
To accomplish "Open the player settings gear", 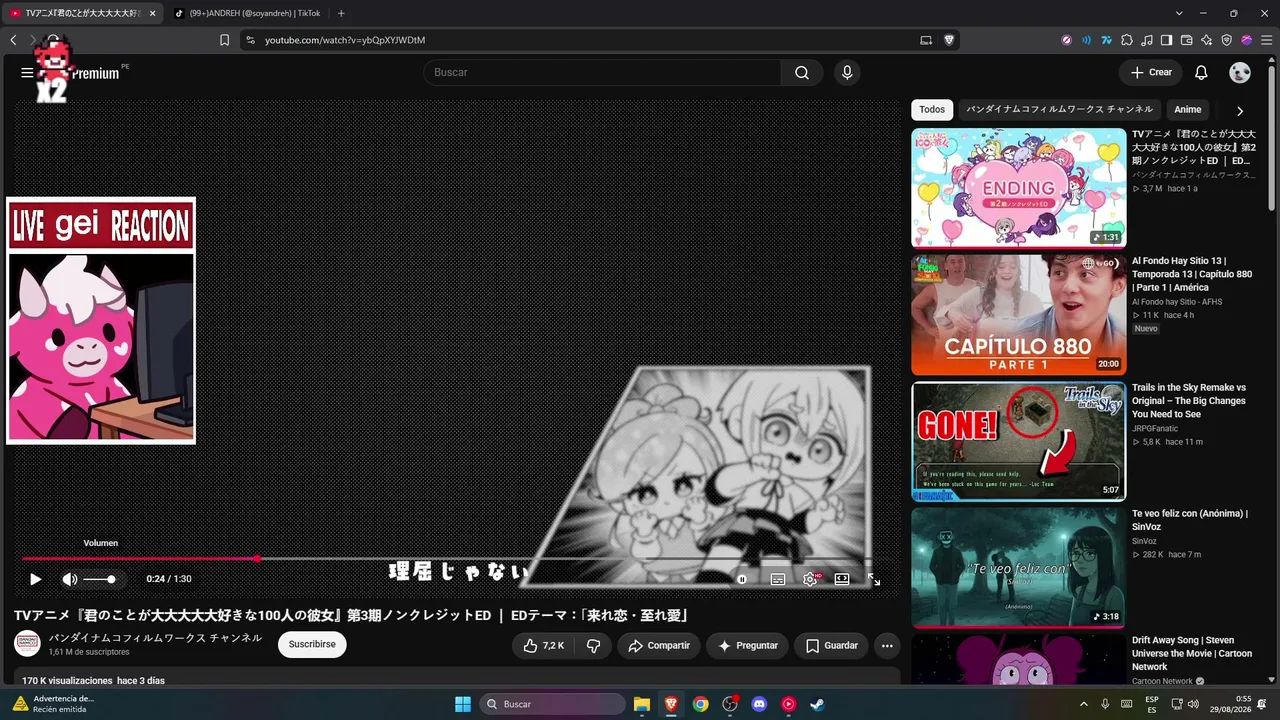I will pyautogui.click(x=810, y=579).
